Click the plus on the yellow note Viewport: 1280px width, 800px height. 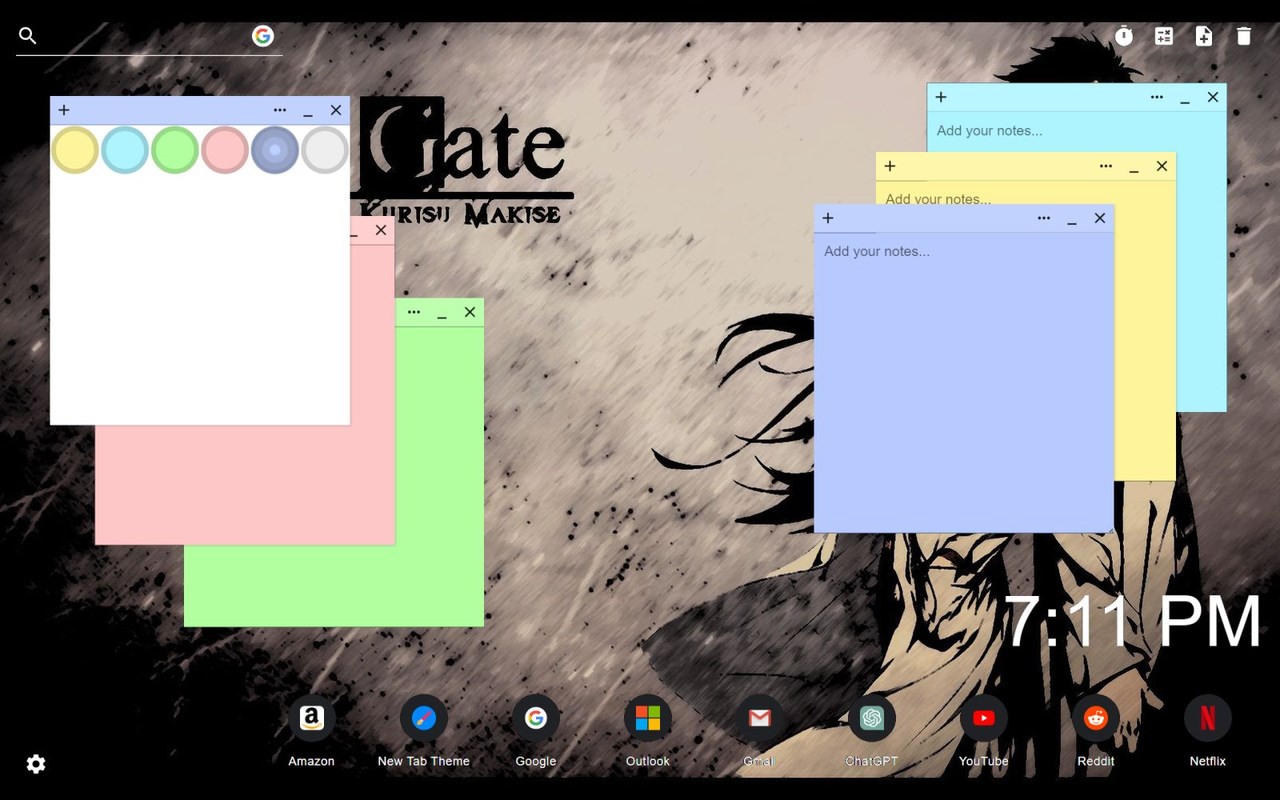[890, 166]
